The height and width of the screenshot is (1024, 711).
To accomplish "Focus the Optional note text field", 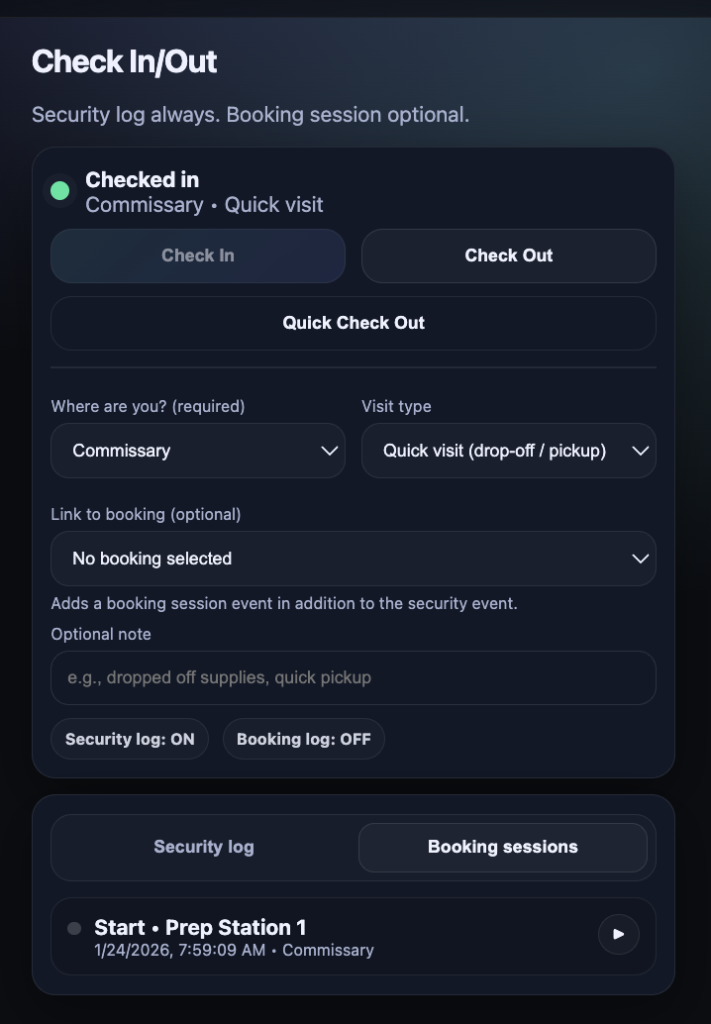I will coord(353,678).
